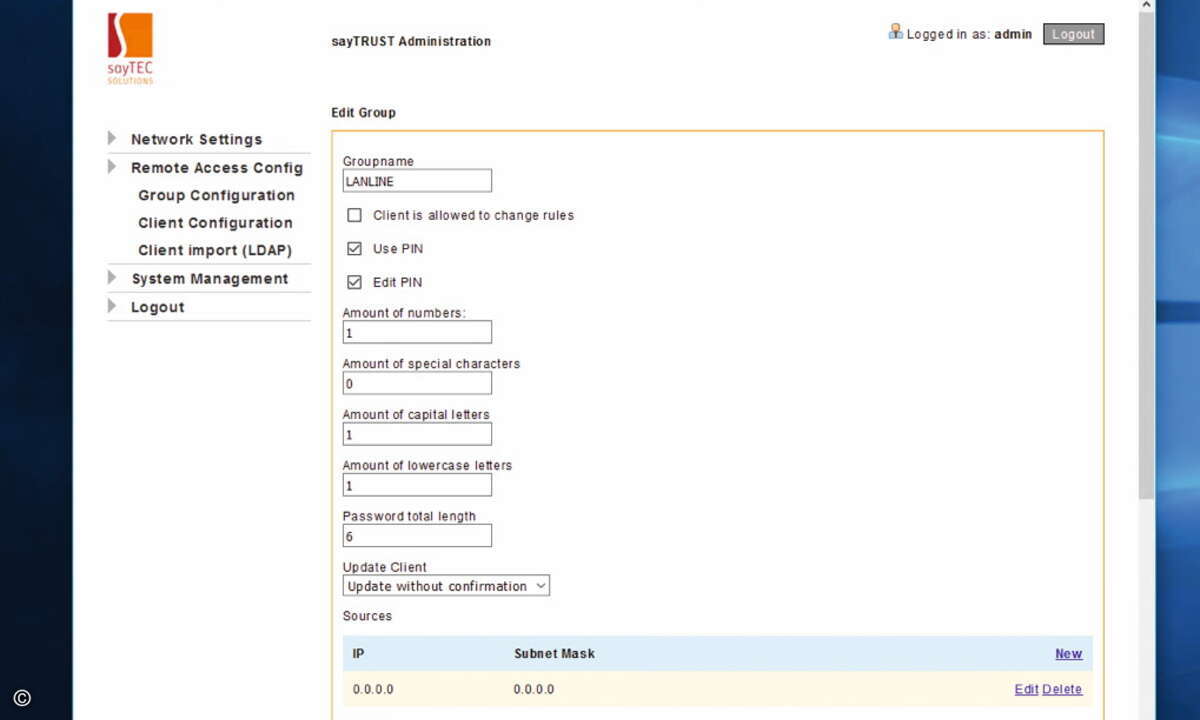Image resolution: width=1200 pixels, height=720 pixels.
Task: Select Group Configuration
Action: tap(216, 195)
